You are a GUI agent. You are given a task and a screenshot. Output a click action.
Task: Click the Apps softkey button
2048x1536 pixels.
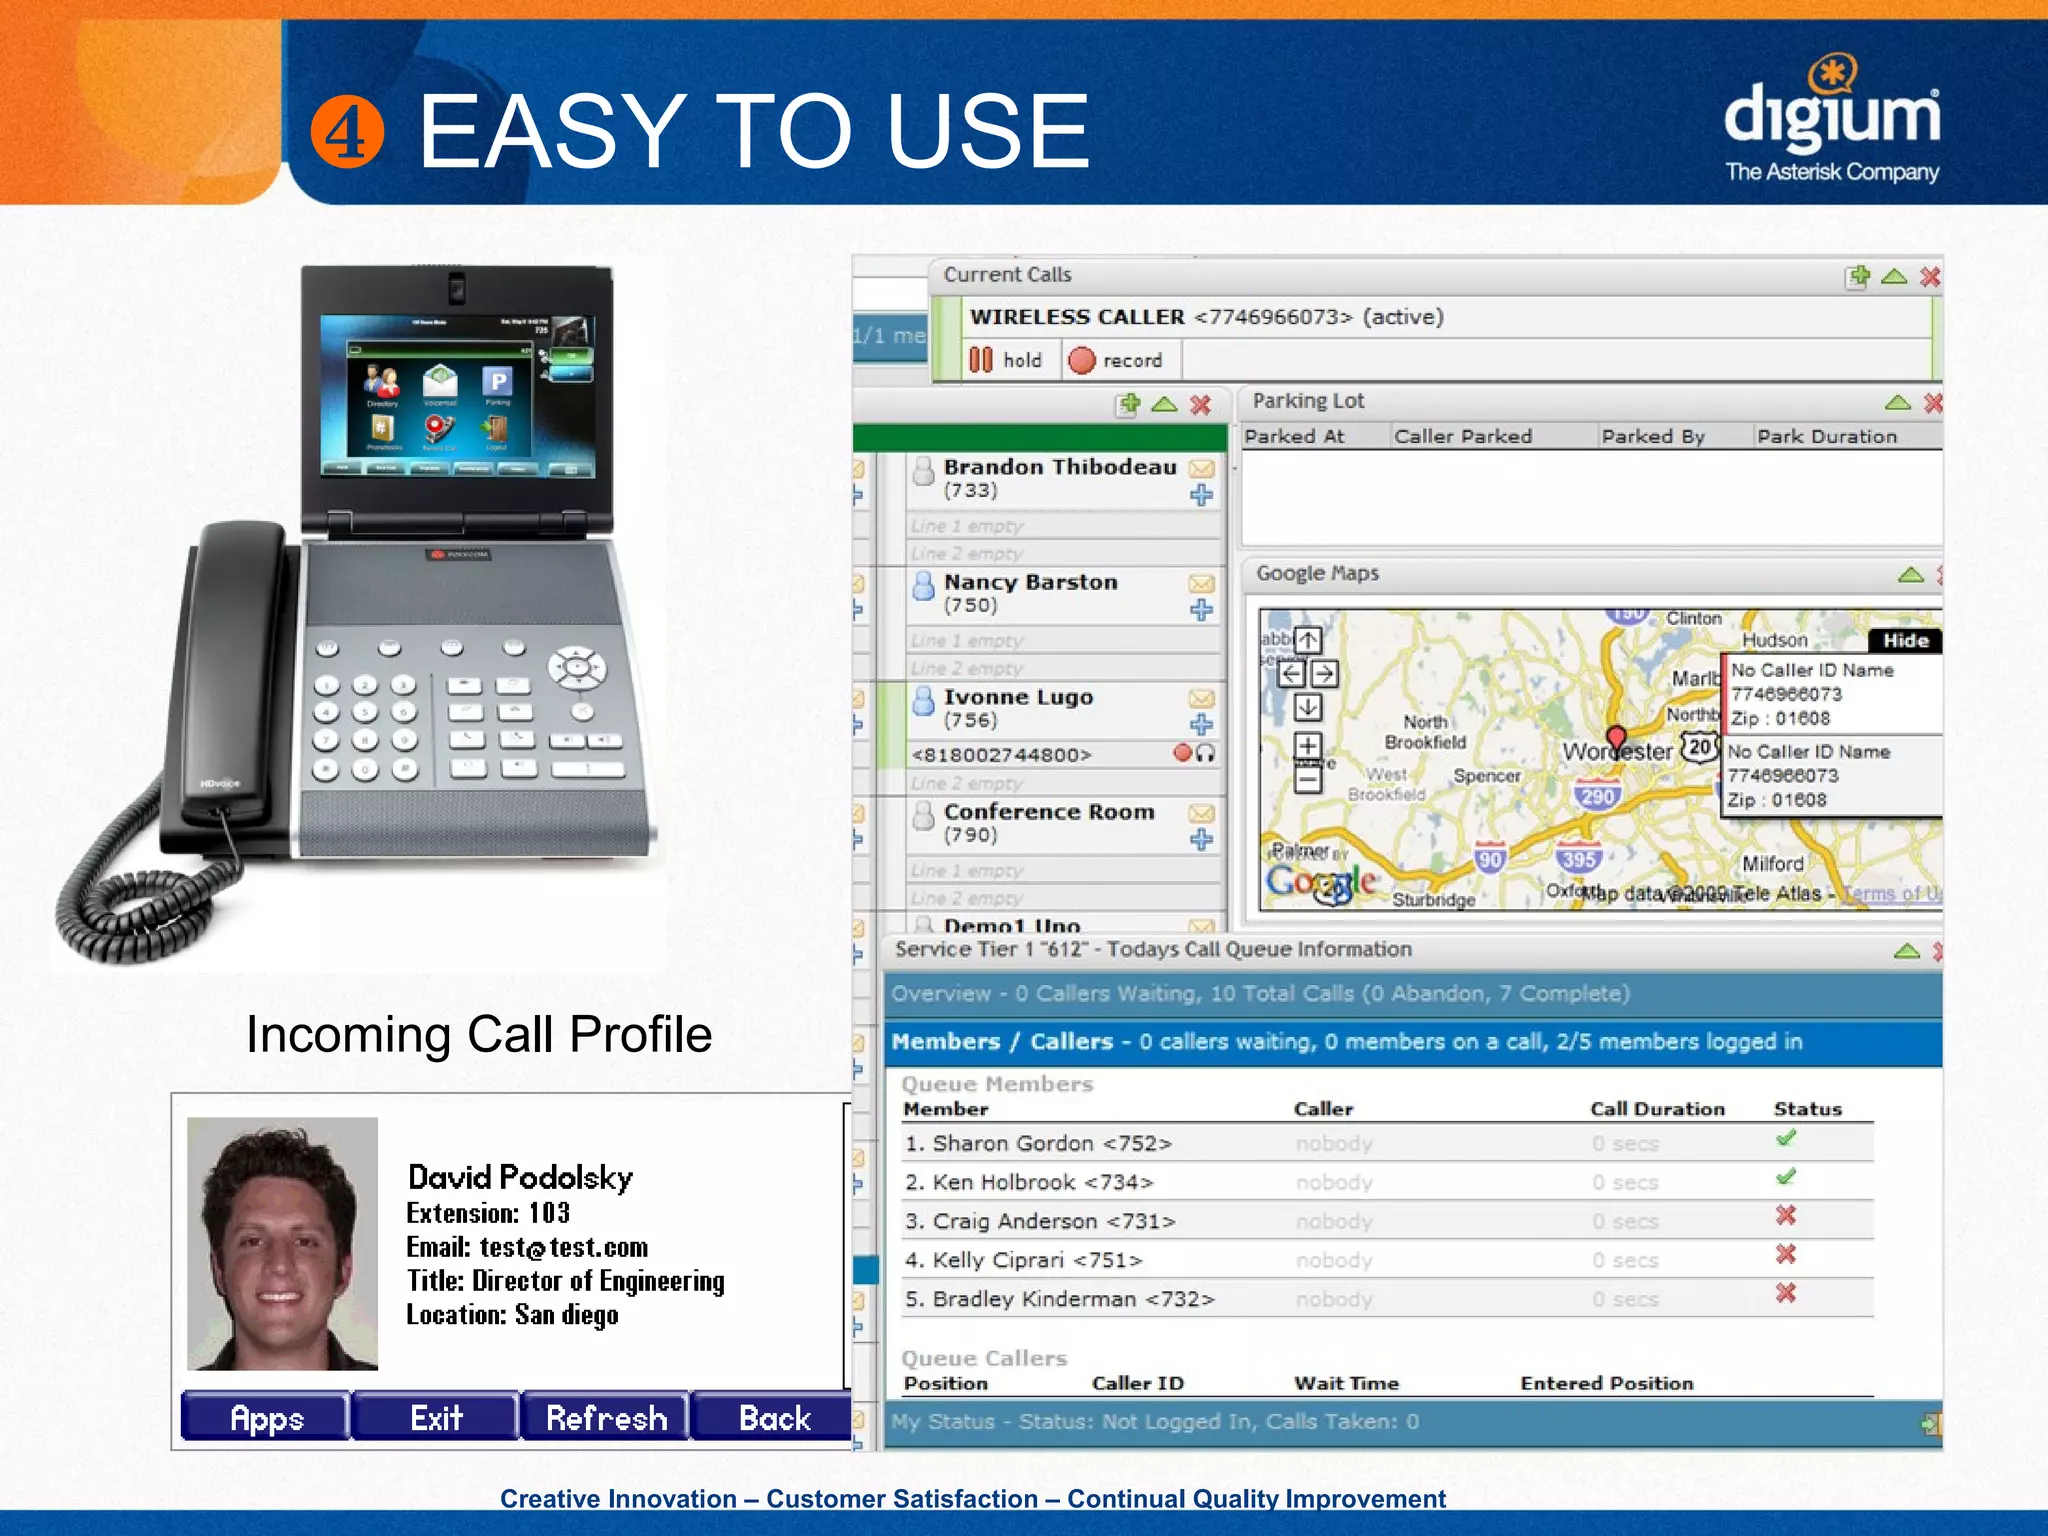(266, 1417)
